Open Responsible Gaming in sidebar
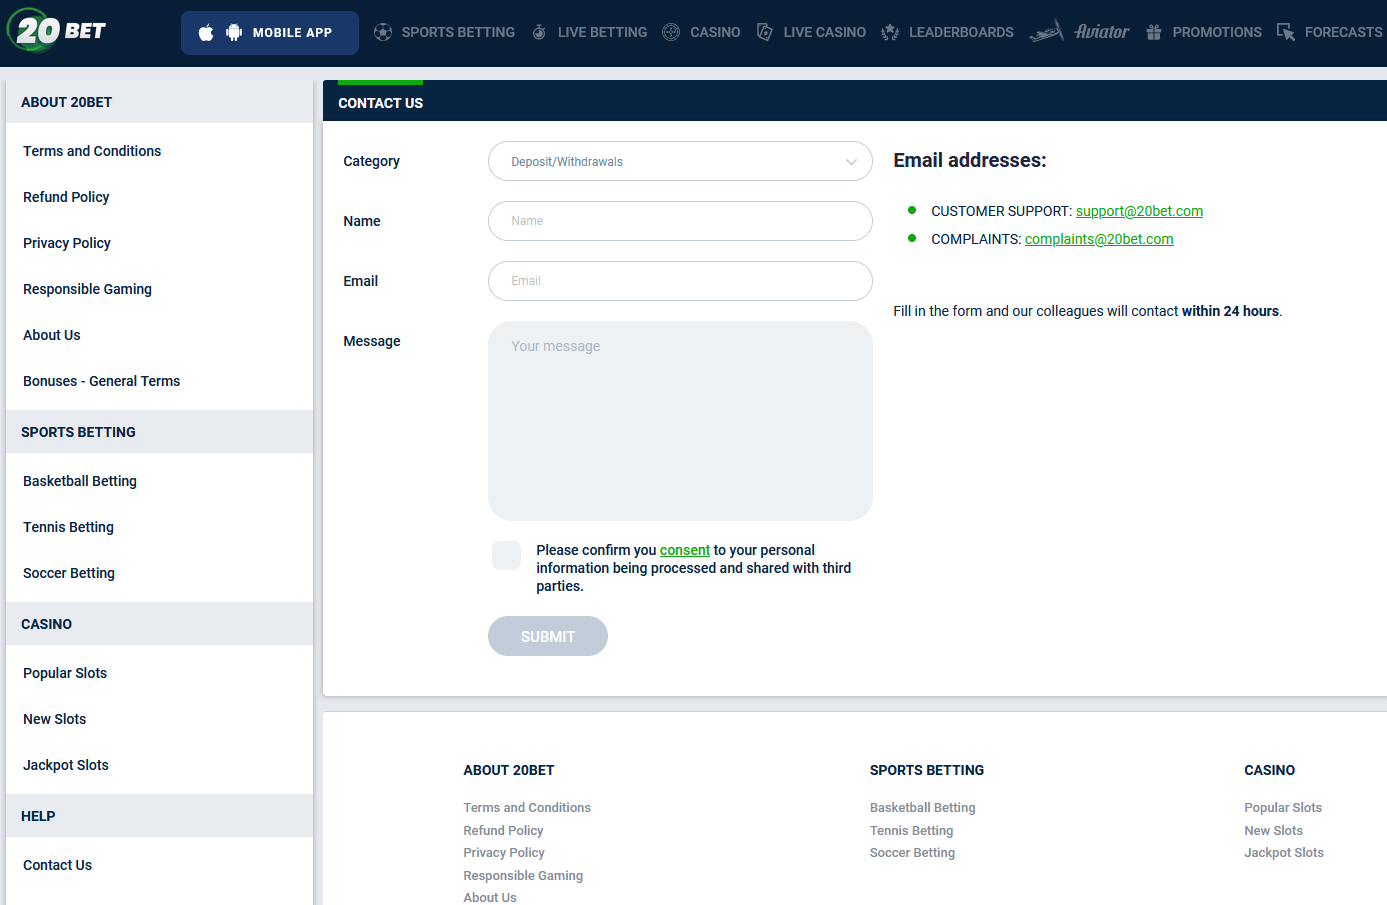The width and height of the screenshot is (1387, 905). 87,289
